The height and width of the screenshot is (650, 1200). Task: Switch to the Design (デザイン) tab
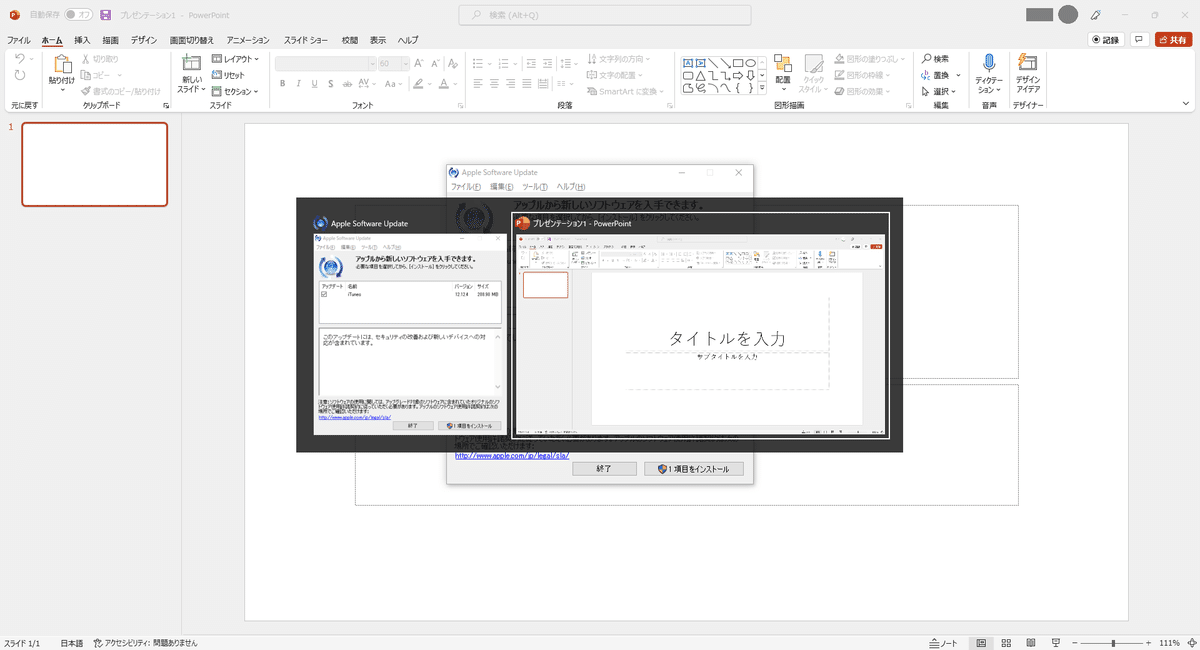point(144,40)
